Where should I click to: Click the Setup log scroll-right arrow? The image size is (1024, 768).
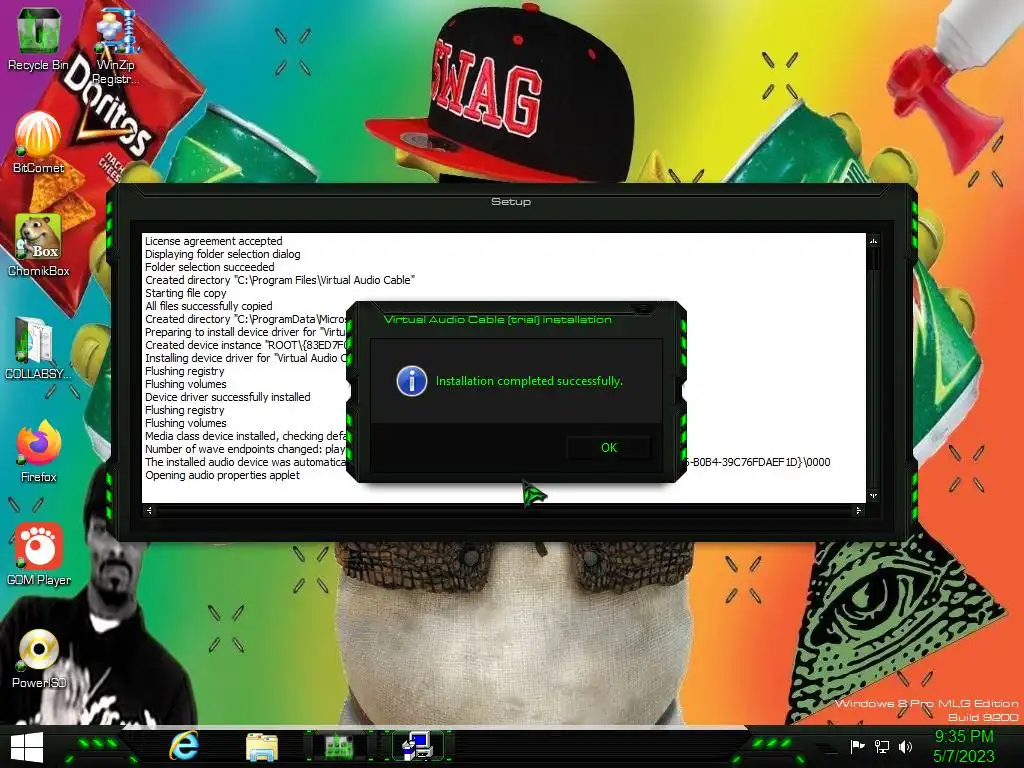click(x=858, y=511)
